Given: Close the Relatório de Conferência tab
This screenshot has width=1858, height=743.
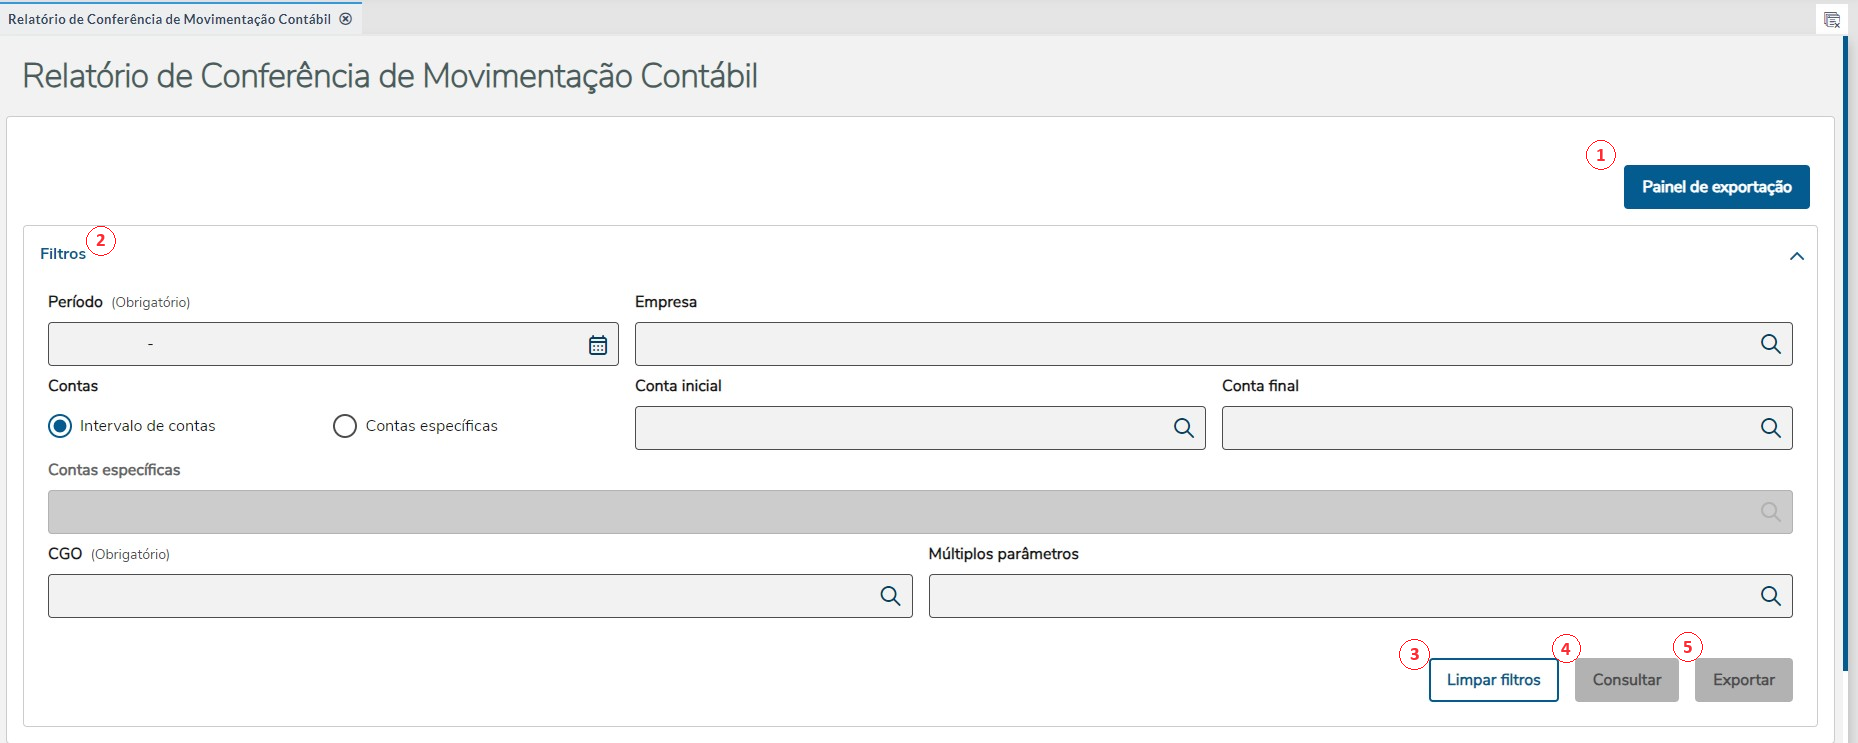Looking at the screenshot, I should tap(346, 19).
